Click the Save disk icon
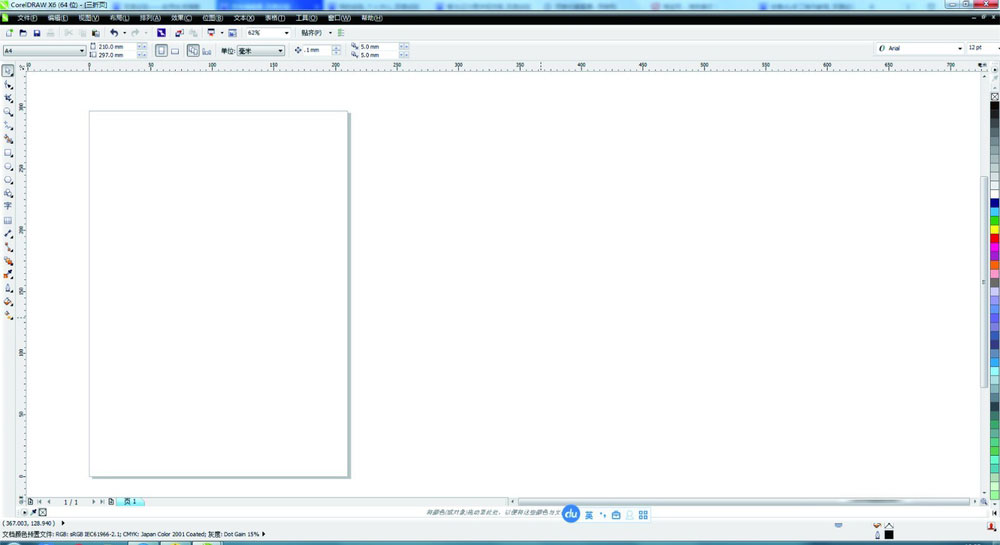 click(37, 33)
